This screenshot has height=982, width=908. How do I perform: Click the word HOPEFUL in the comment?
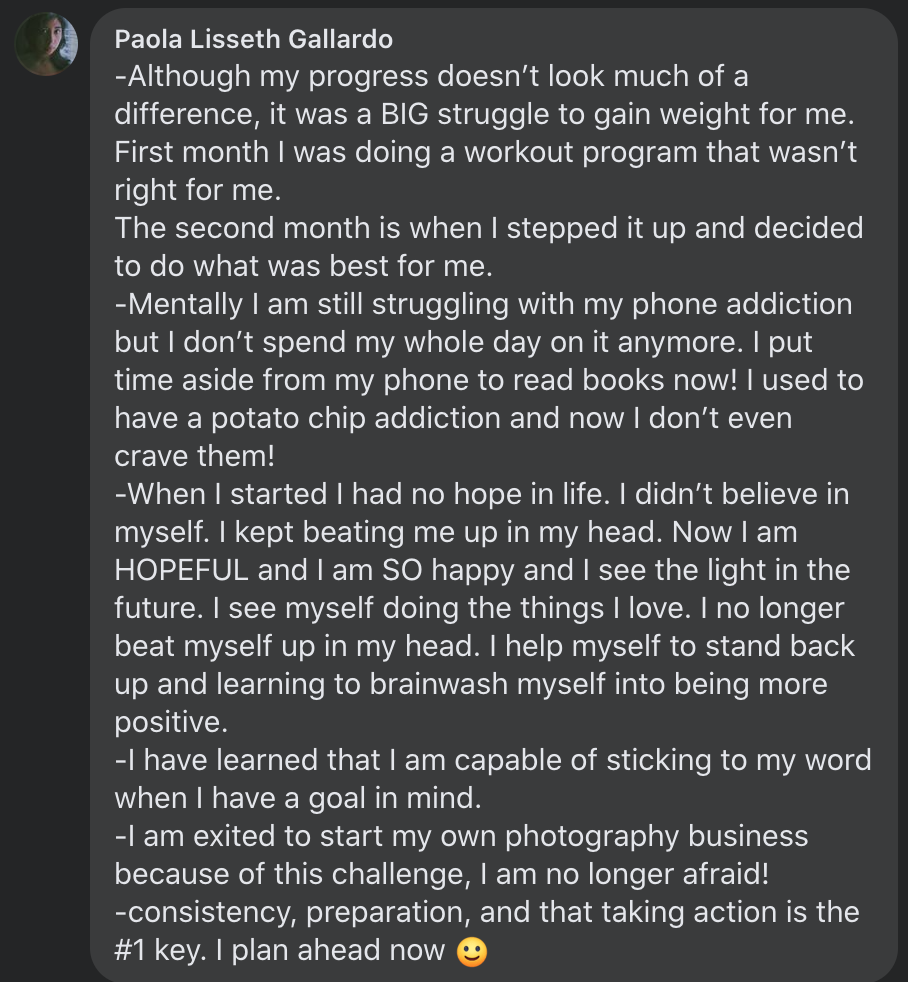point(182,570)
